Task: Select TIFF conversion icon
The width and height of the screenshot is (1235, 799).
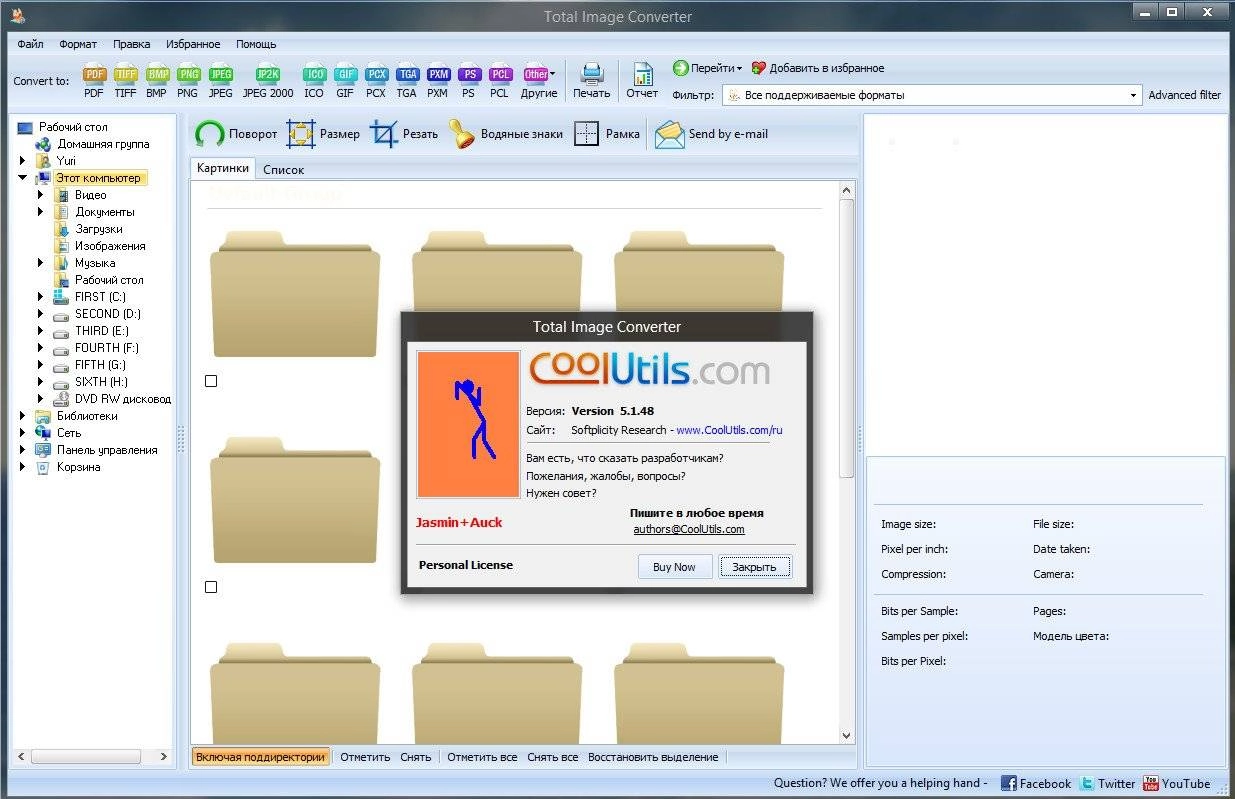Action: [x=125, y=81]
